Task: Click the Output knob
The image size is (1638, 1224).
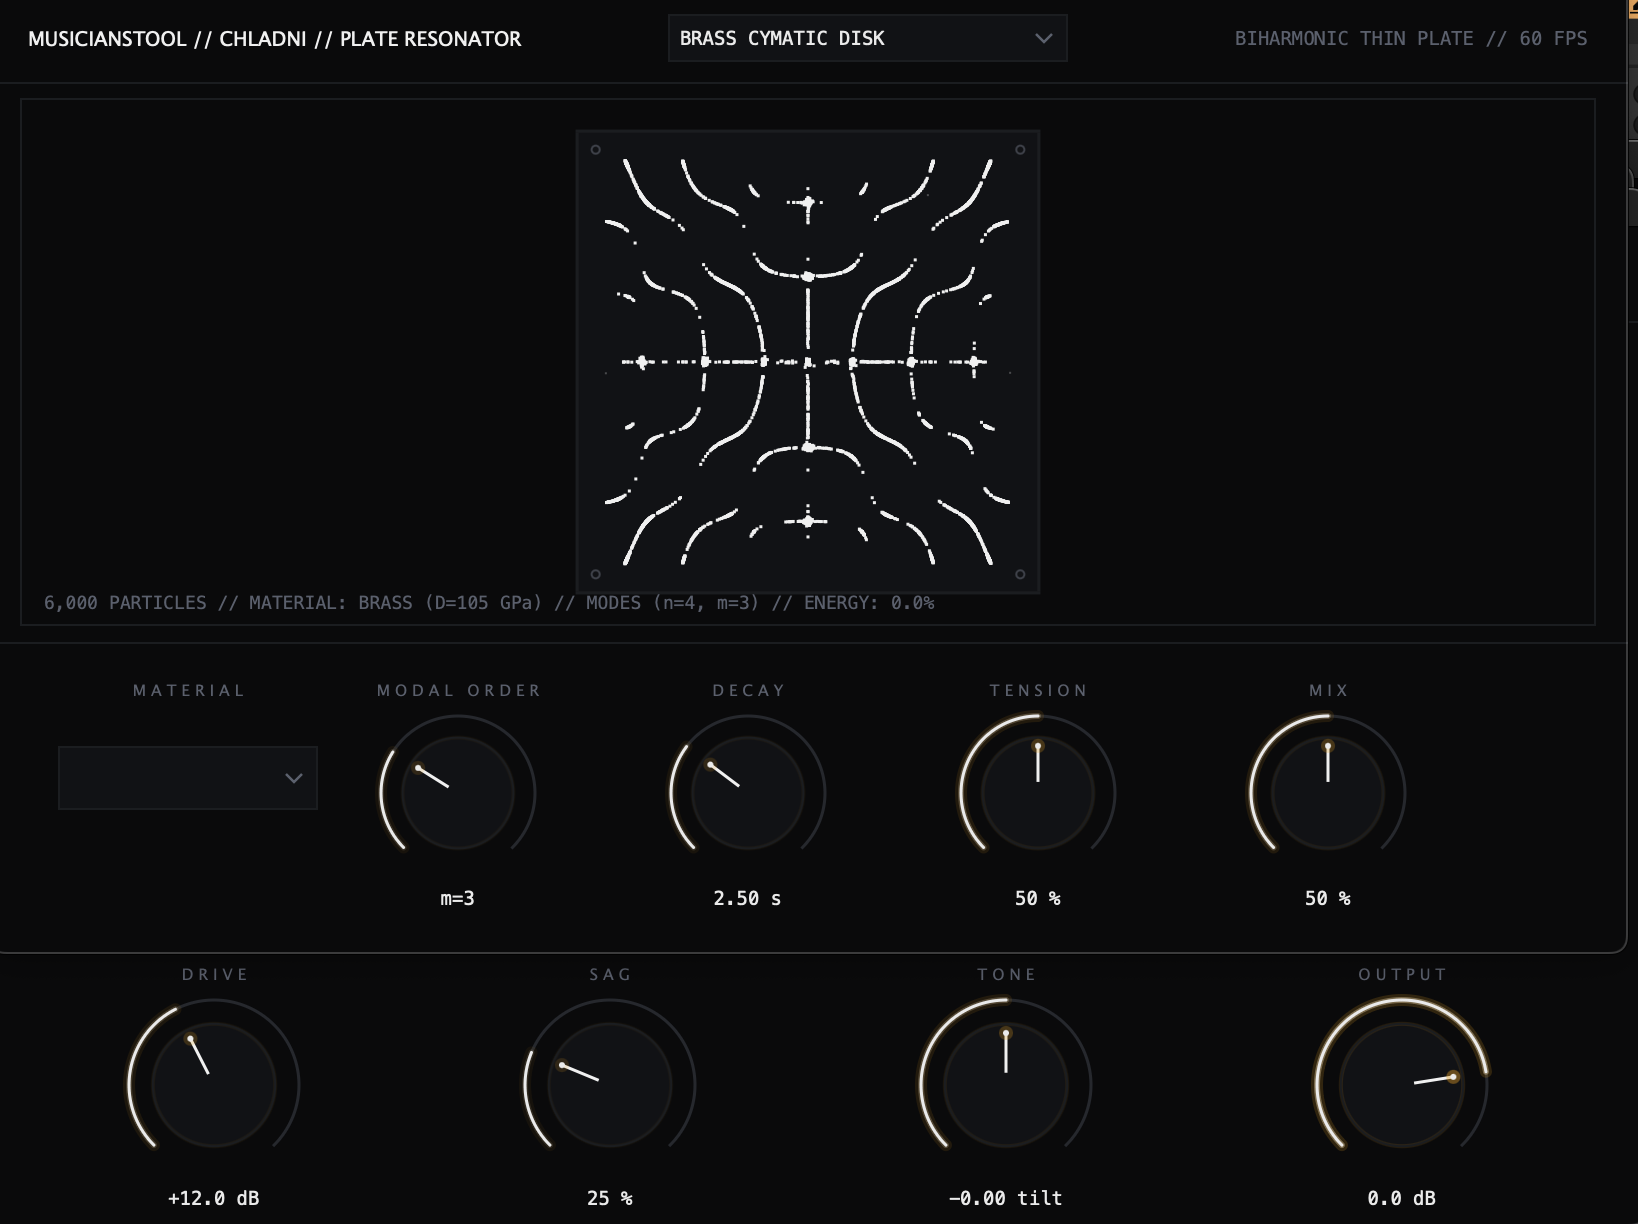Action: coord(1402,1085)
